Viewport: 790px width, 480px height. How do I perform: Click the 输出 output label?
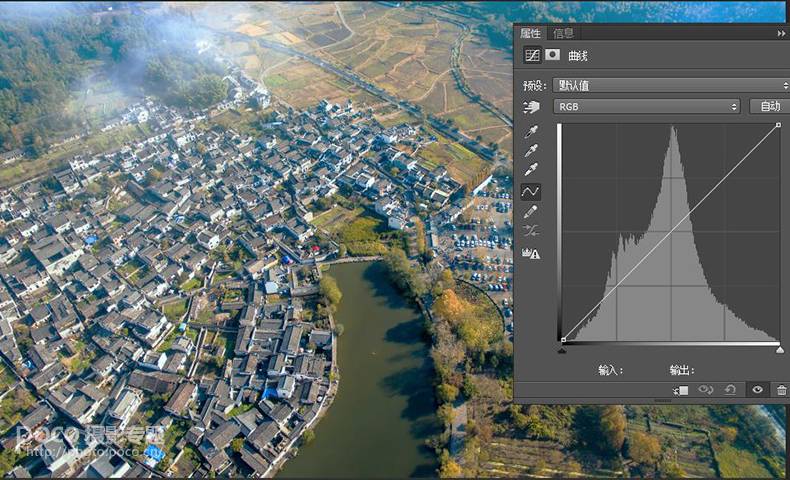pos(682,371)
